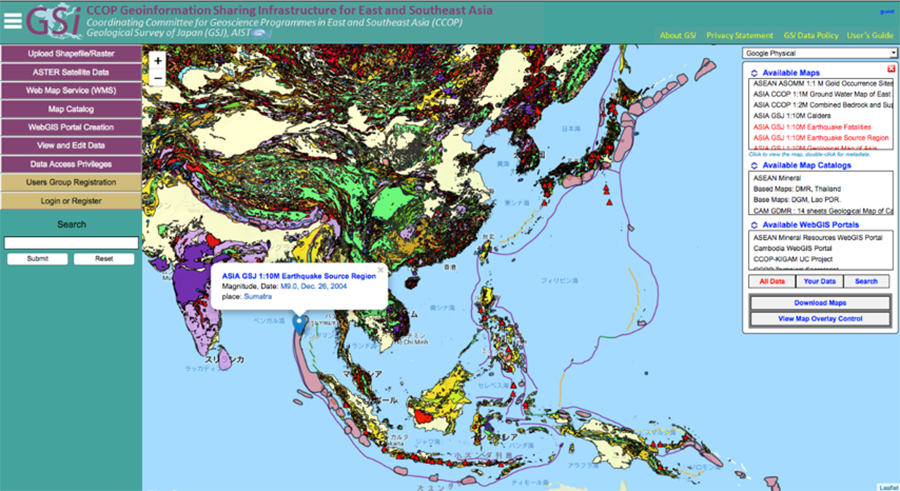
Task: Reset the search form
Action: (104, 259)
